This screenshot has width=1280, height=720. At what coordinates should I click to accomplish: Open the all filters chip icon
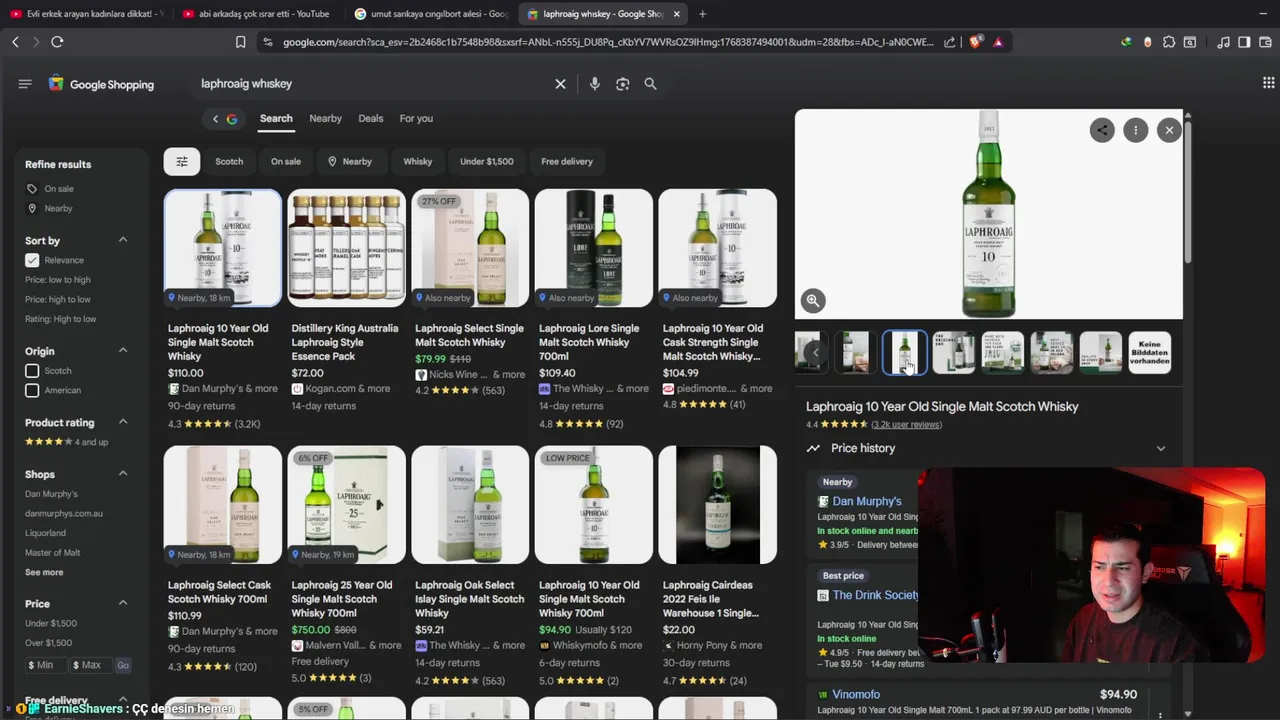[182, 161]
